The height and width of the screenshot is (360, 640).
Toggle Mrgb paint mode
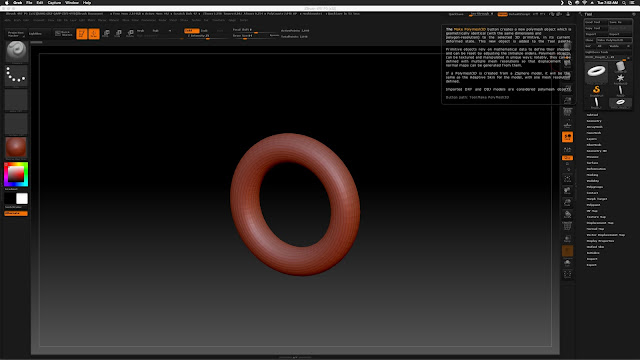141,31
